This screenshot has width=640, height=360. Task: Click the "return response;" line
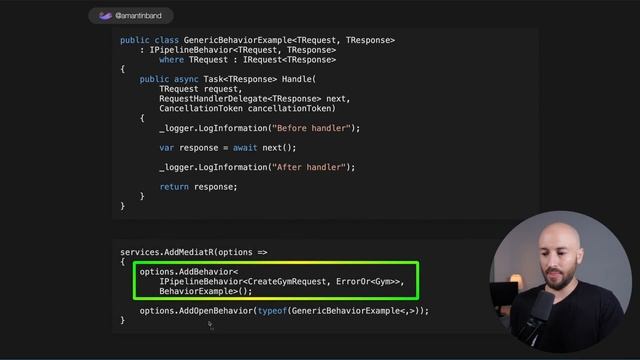[198, 187]
